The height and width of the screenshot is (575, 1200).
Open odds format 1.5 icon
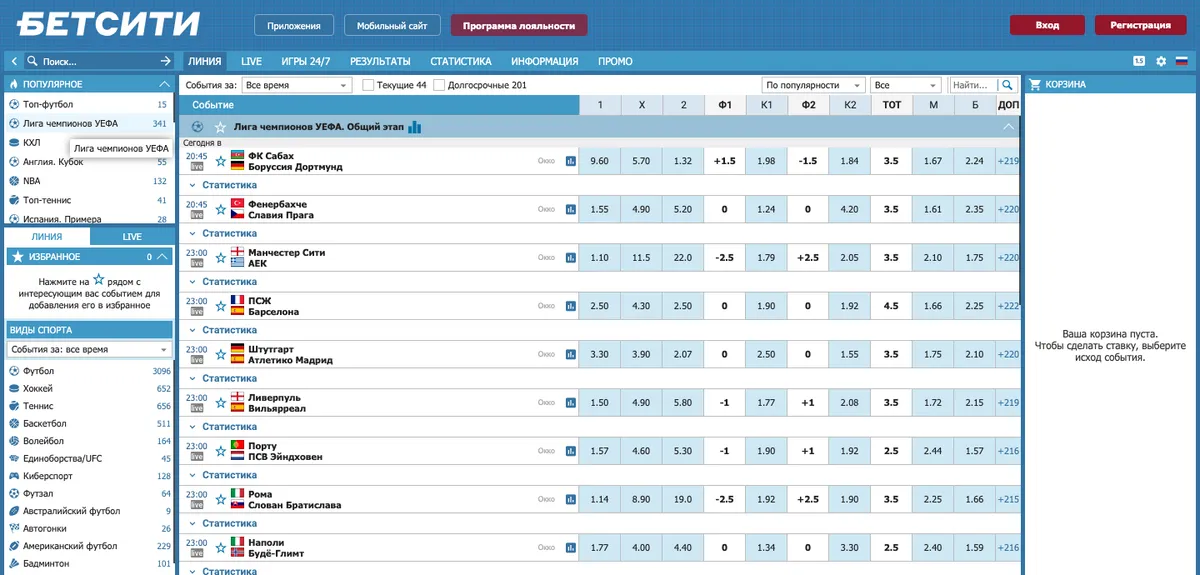[1139, 61]
